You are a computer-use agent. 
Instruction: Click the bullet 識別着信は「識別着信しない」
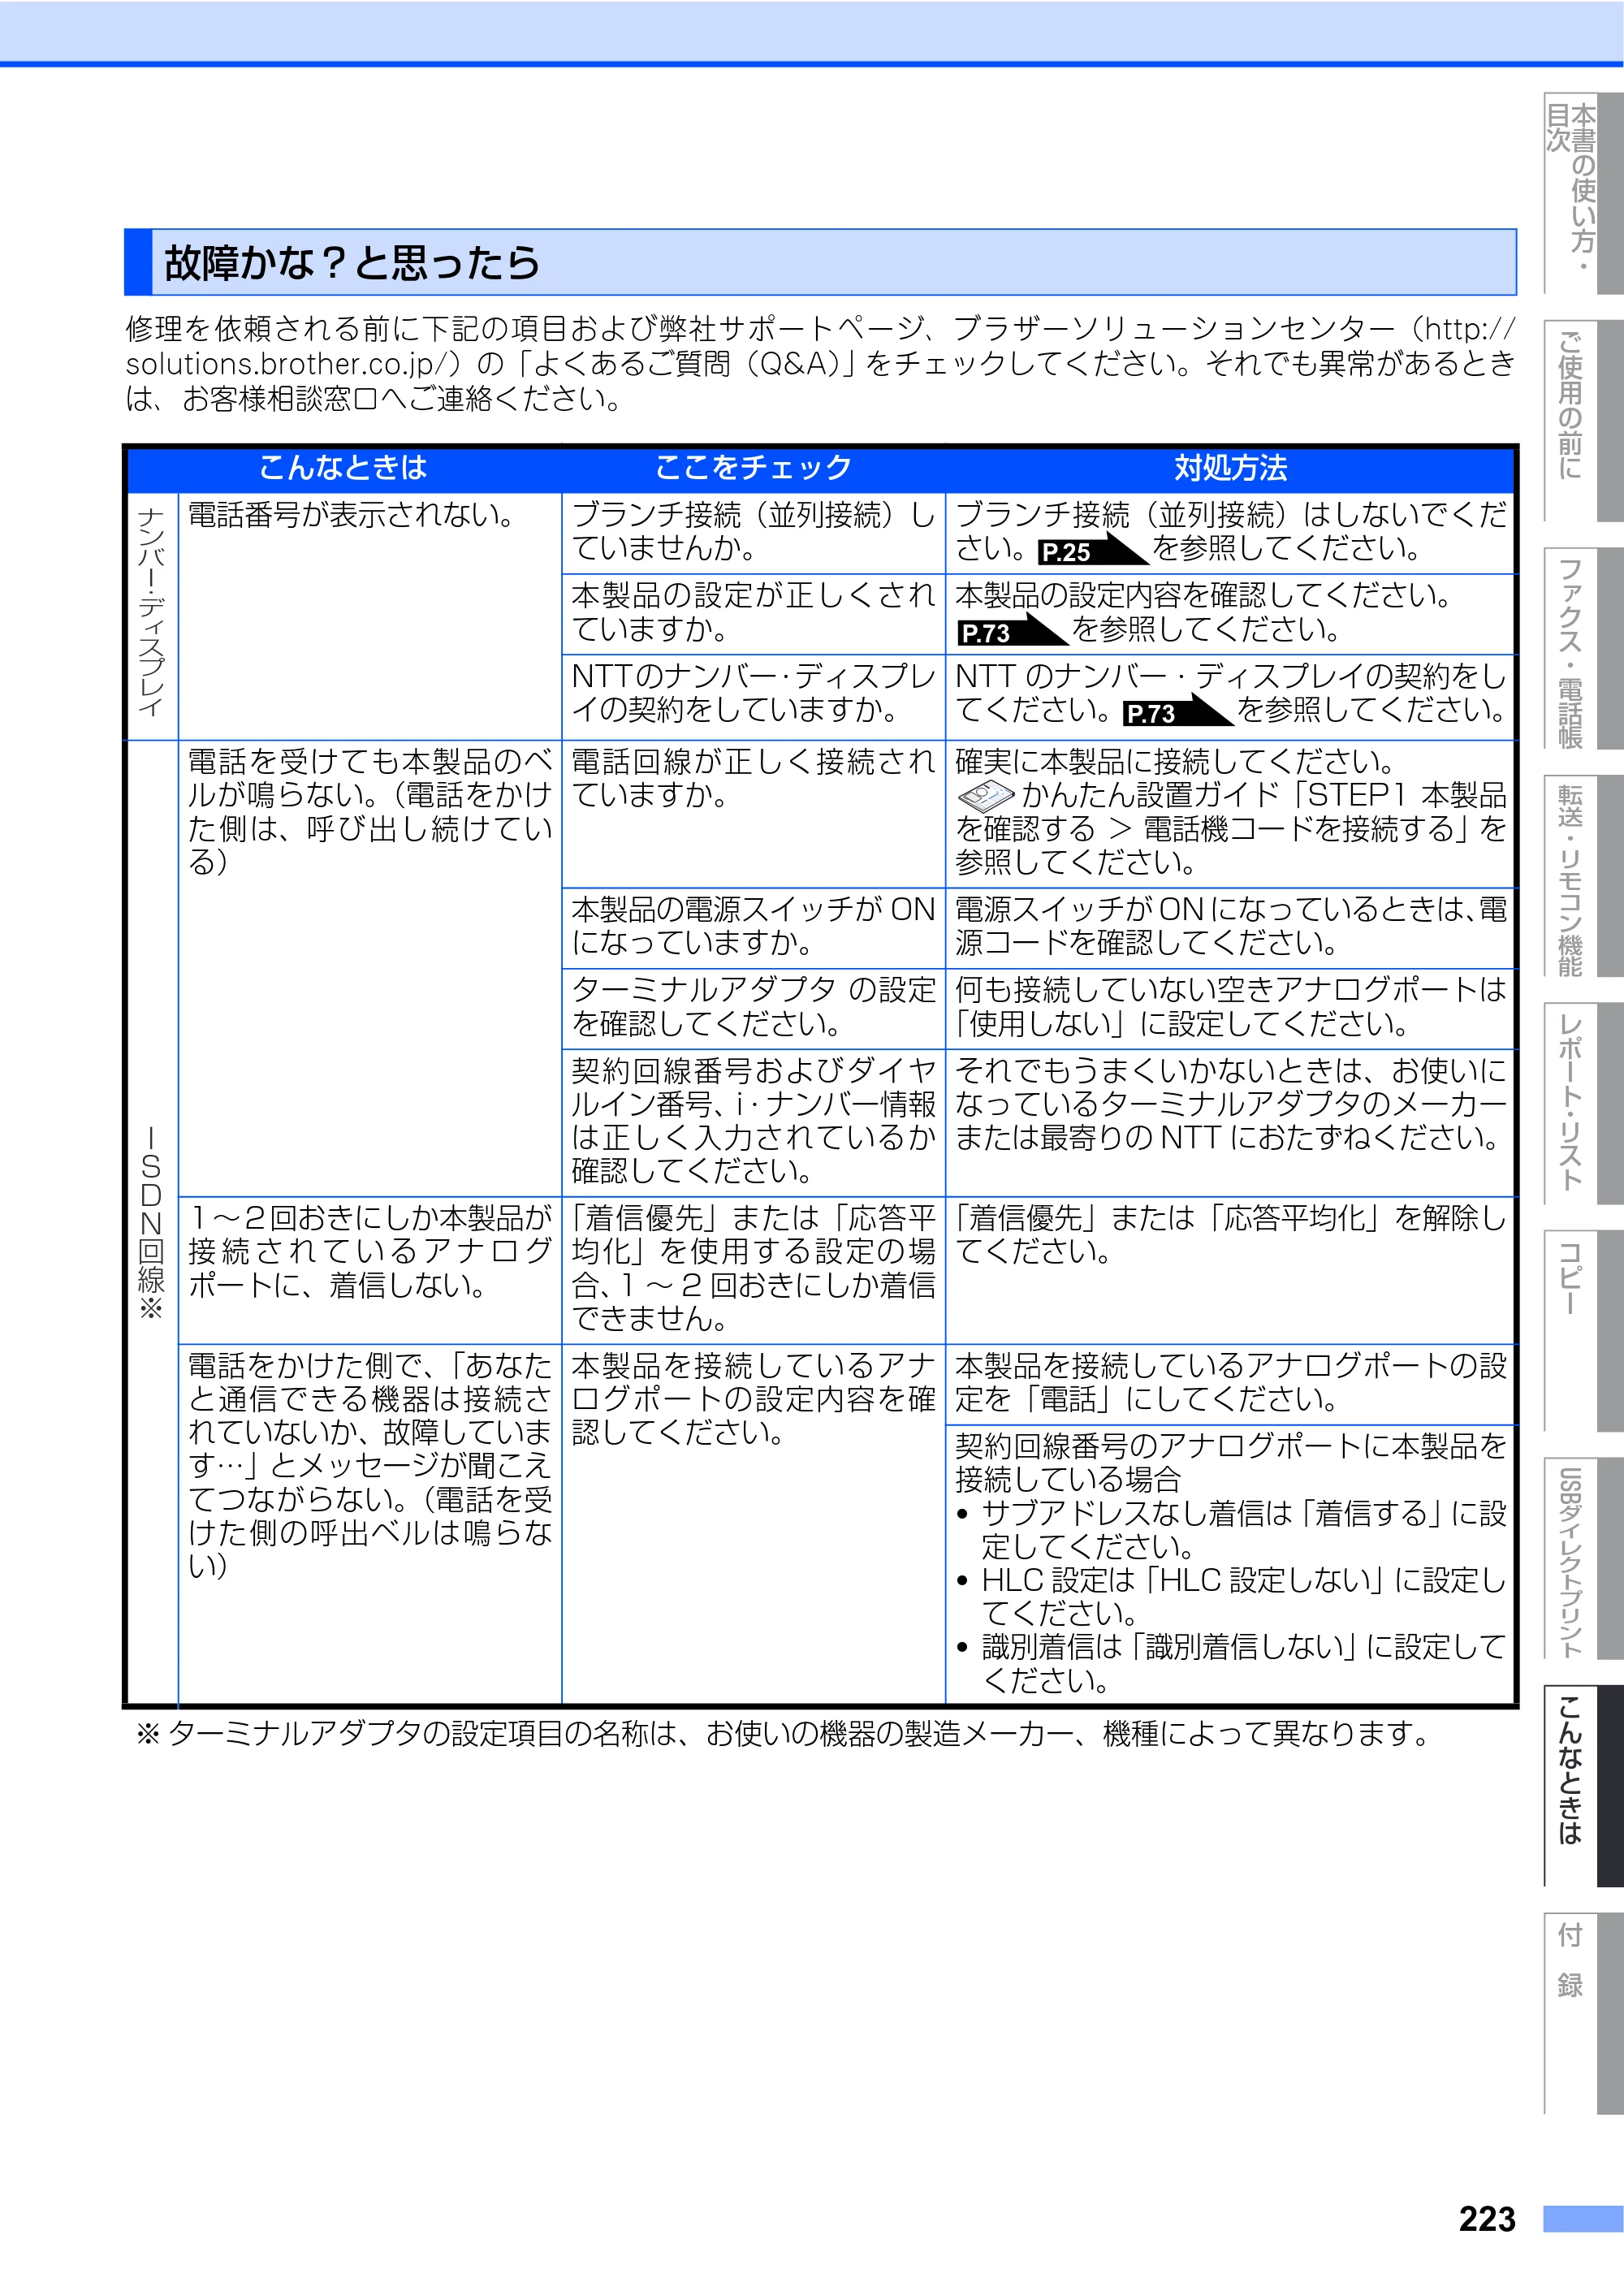click(1232, 1664)
